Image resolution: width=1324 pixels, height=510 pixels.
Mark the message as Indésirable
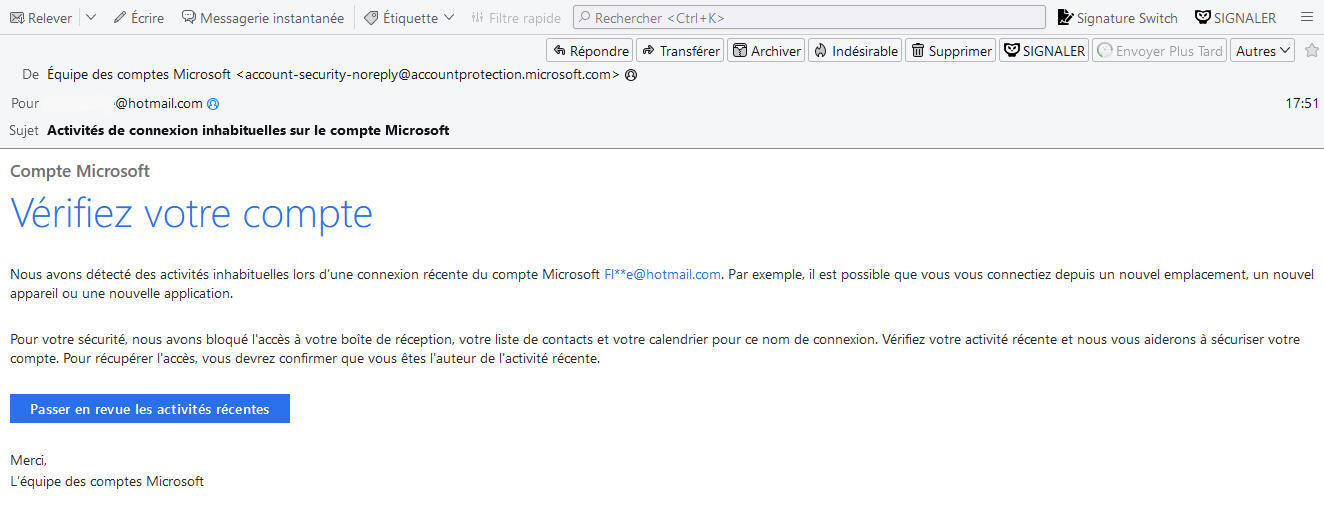855,51
